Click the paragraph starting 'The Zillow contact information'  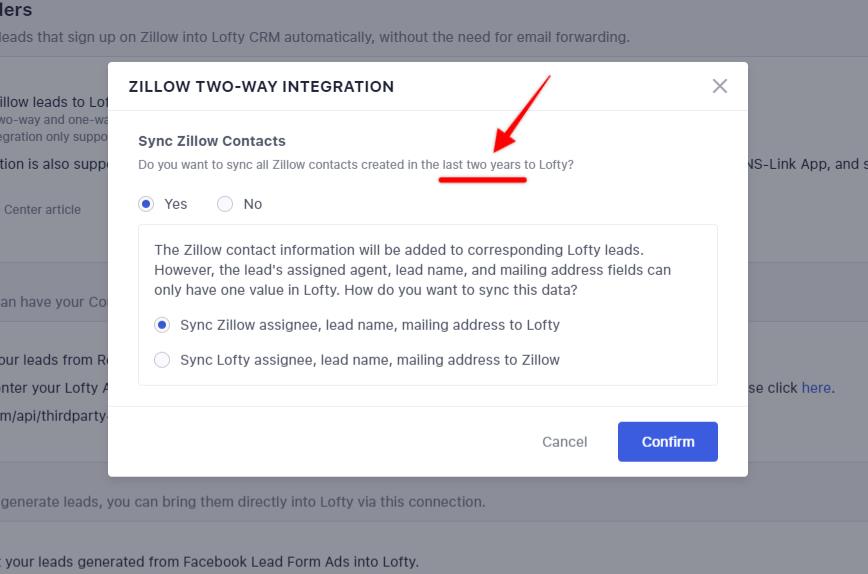pyautogui.click(x=412, y=270)
